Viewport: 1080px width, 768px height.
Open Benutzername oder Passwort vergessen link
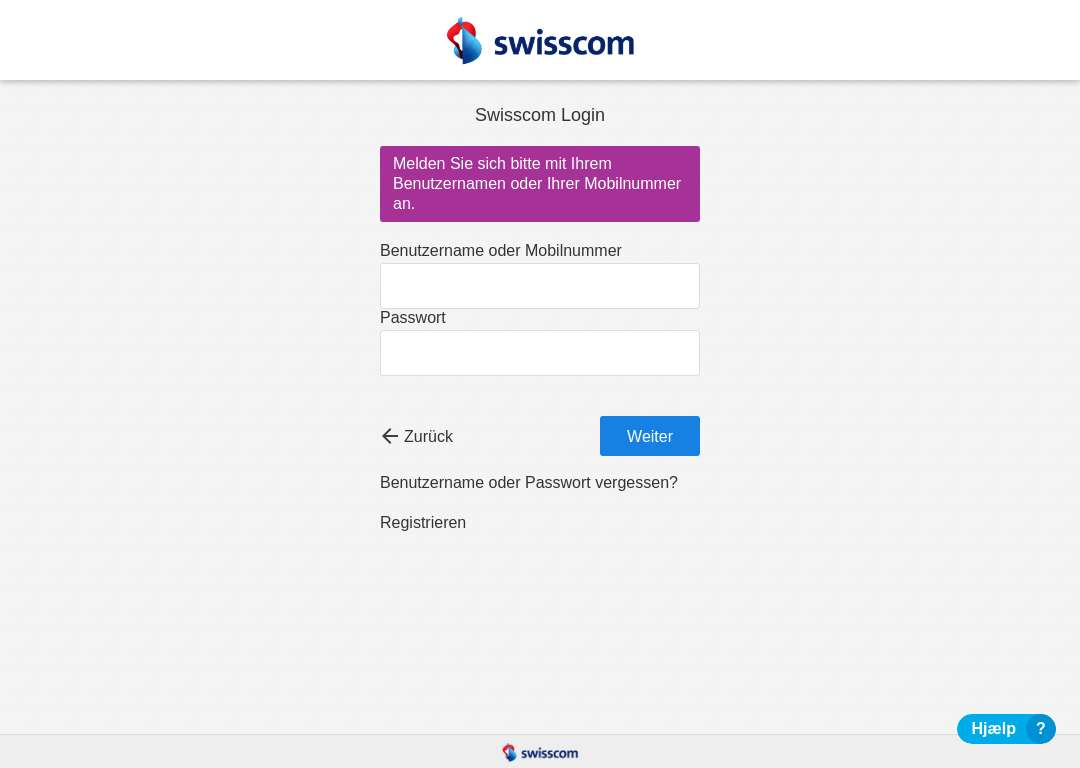click(528, 483)
